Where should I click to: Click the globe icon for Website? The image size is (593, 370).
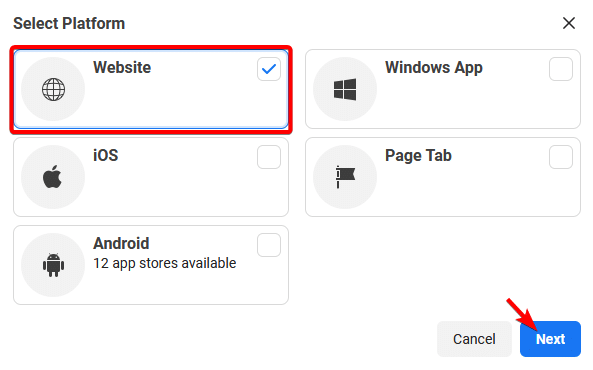pos(53,90)
